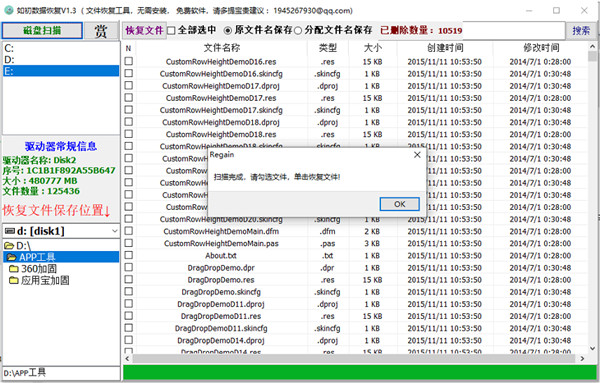Select the APP工具 folder
The height and width of the screenshot is (383, 600).
[x=61, y=257]
